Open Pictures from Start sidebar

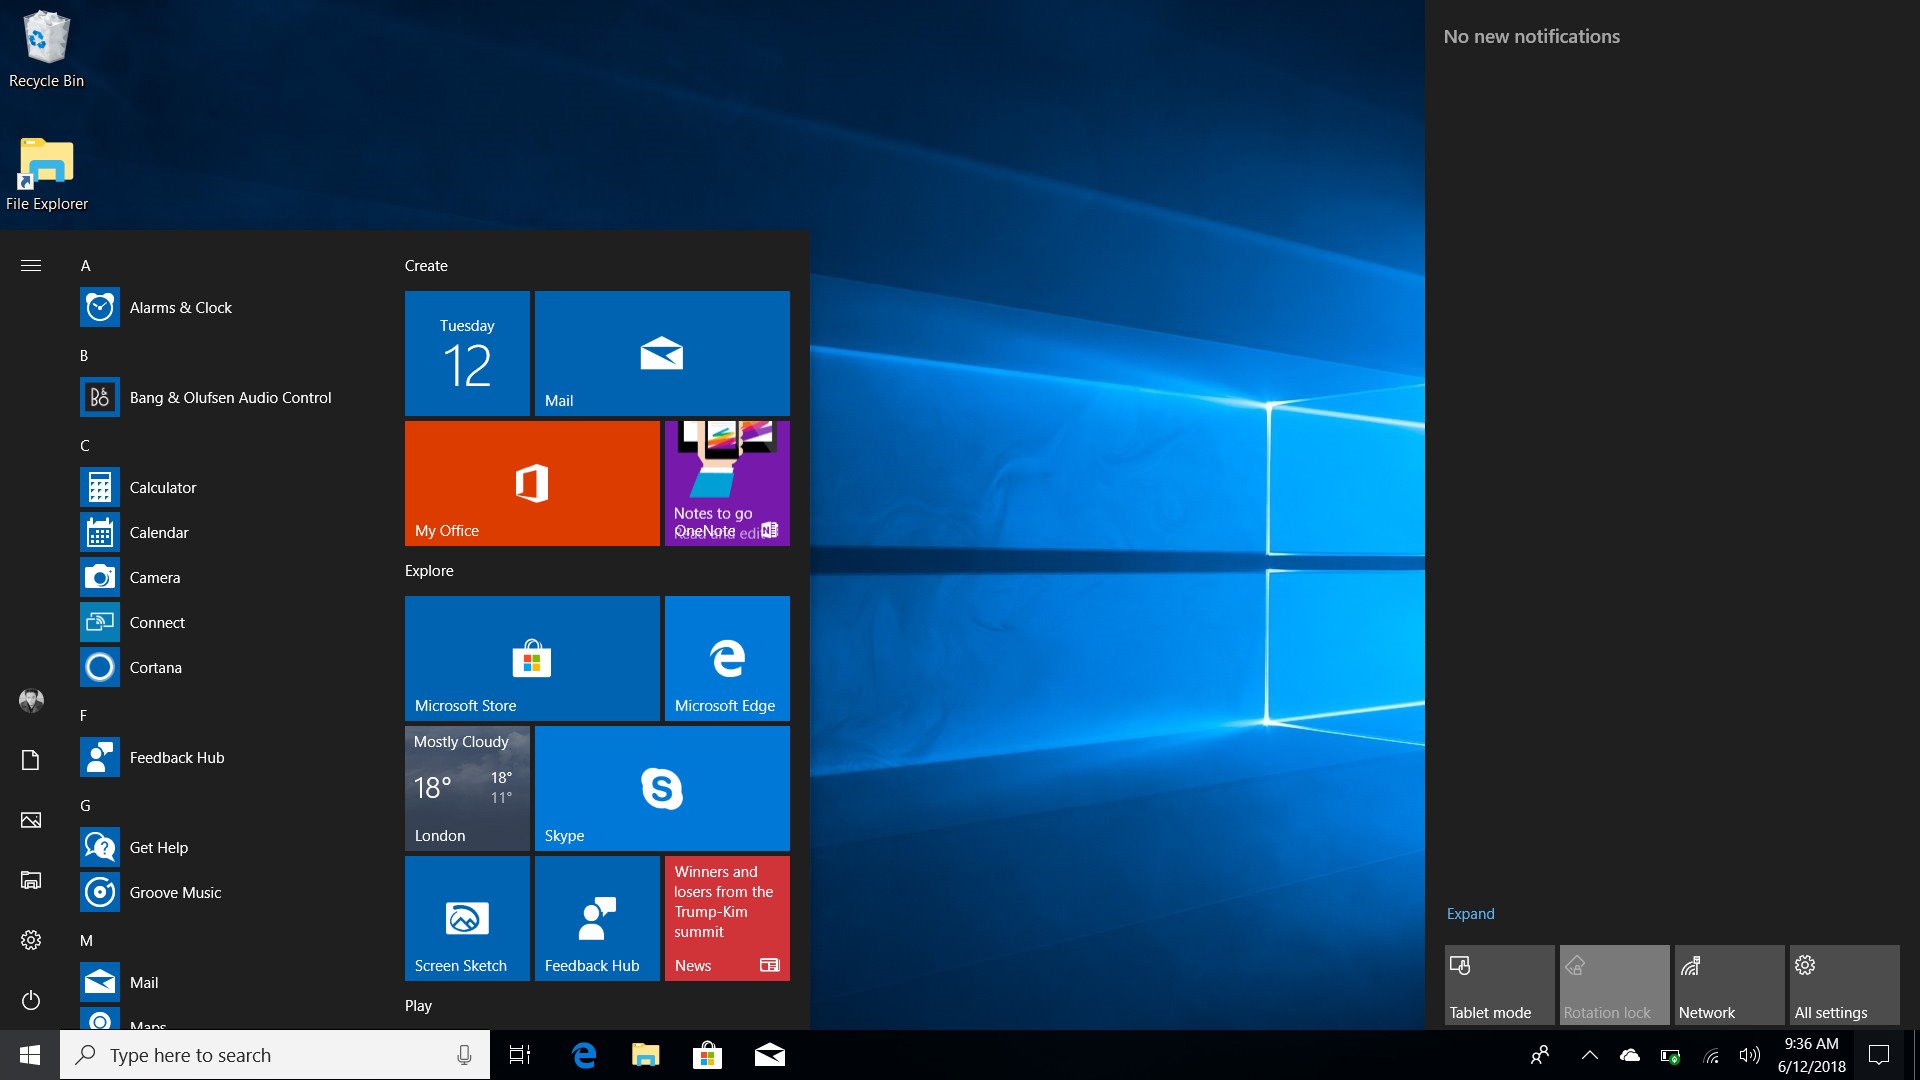point(31,821)
